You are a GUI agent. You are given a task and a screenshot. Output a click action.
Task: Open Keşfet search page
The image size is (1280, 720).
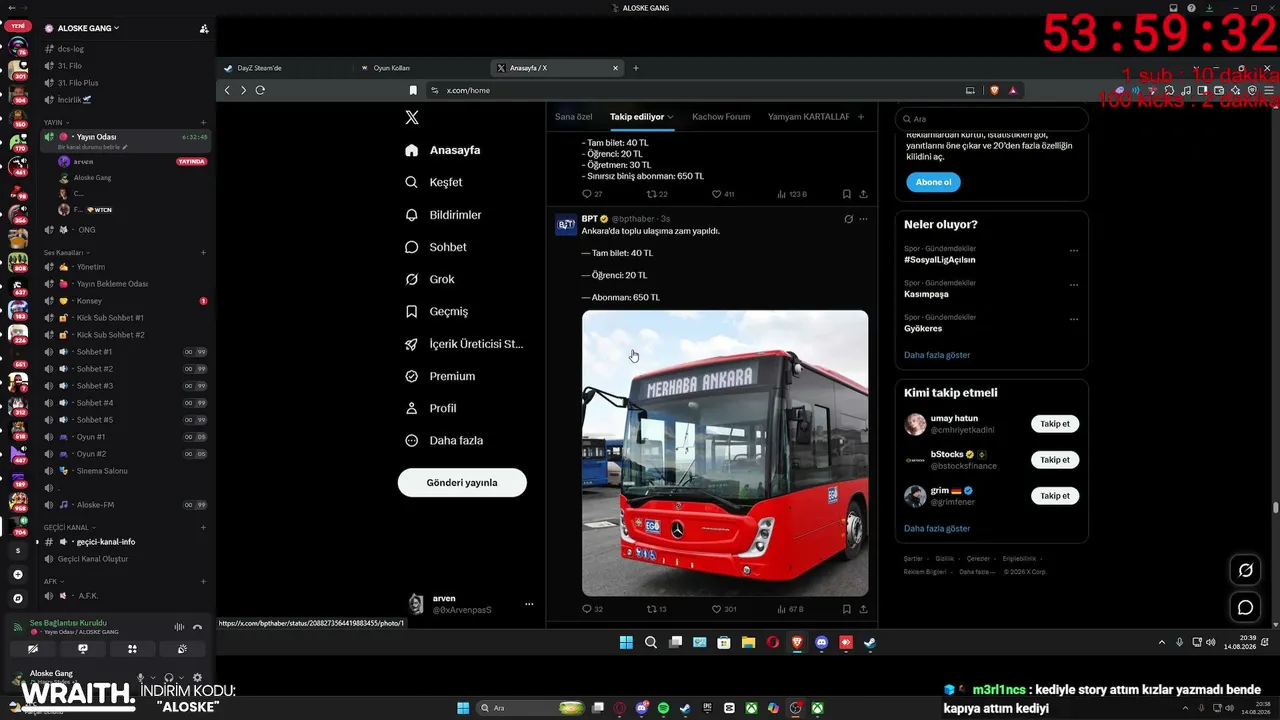434,182
